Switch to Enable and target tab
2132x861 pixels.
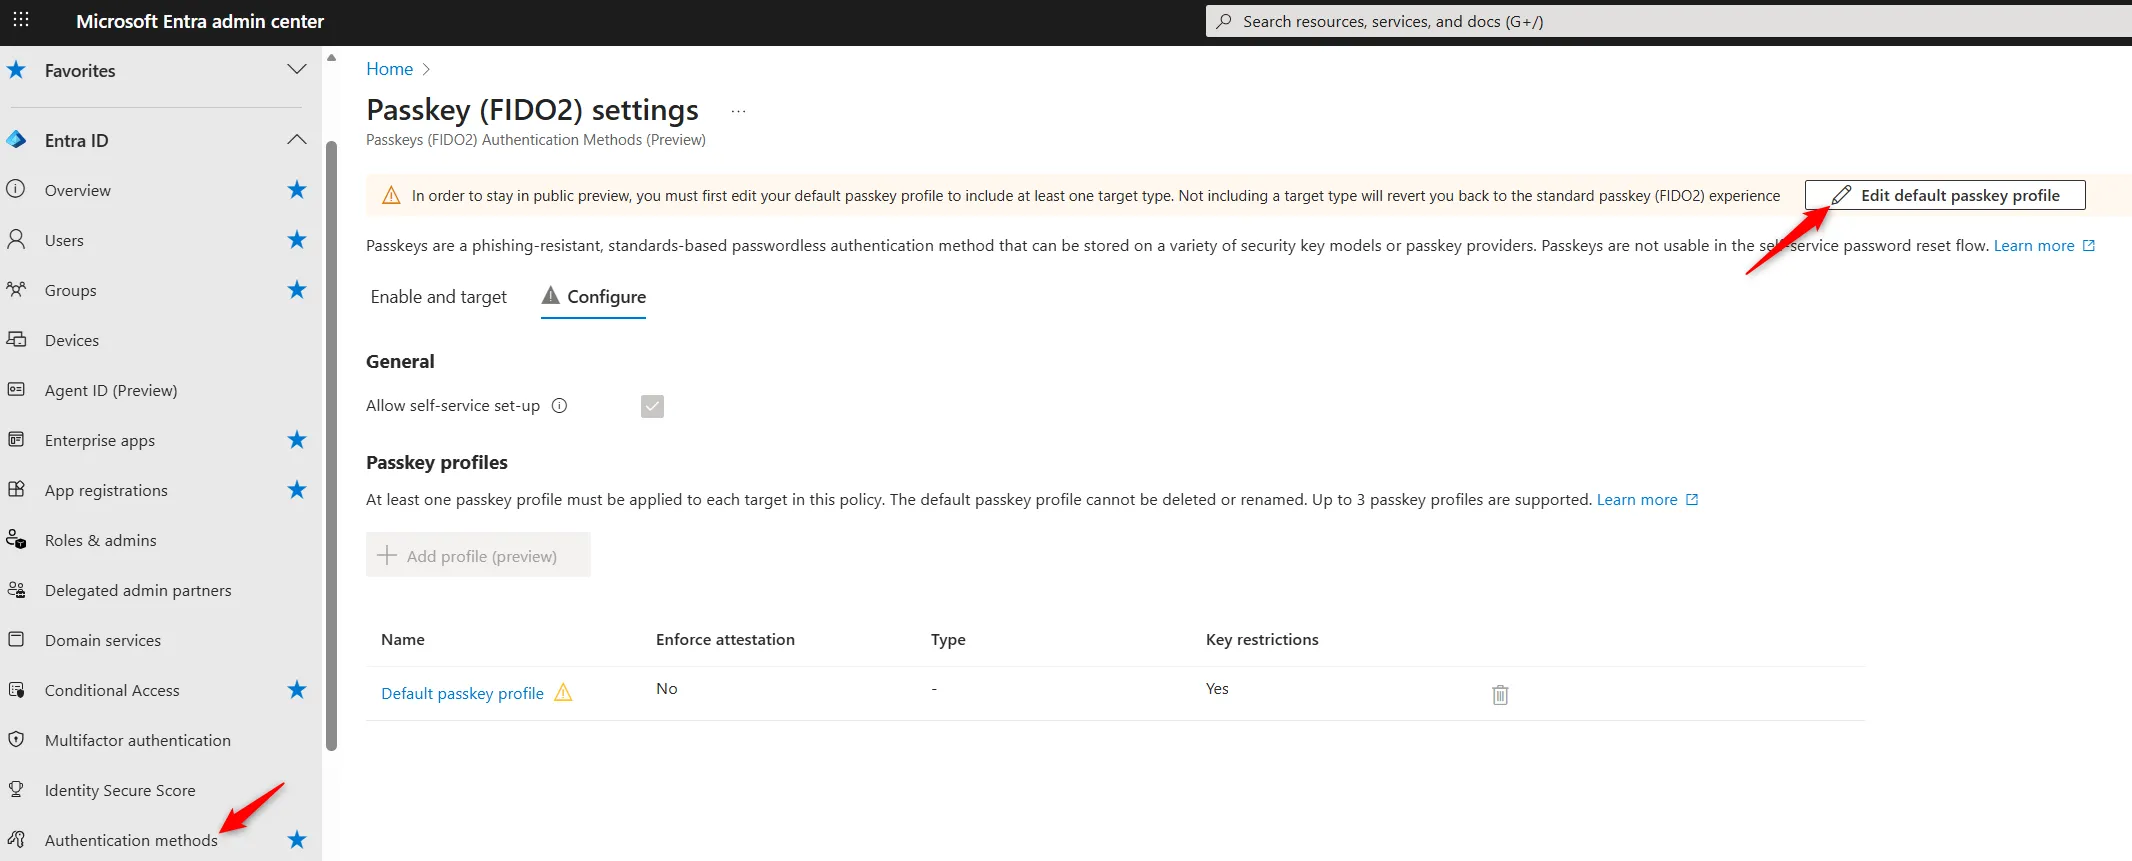[x=438, y=297]
